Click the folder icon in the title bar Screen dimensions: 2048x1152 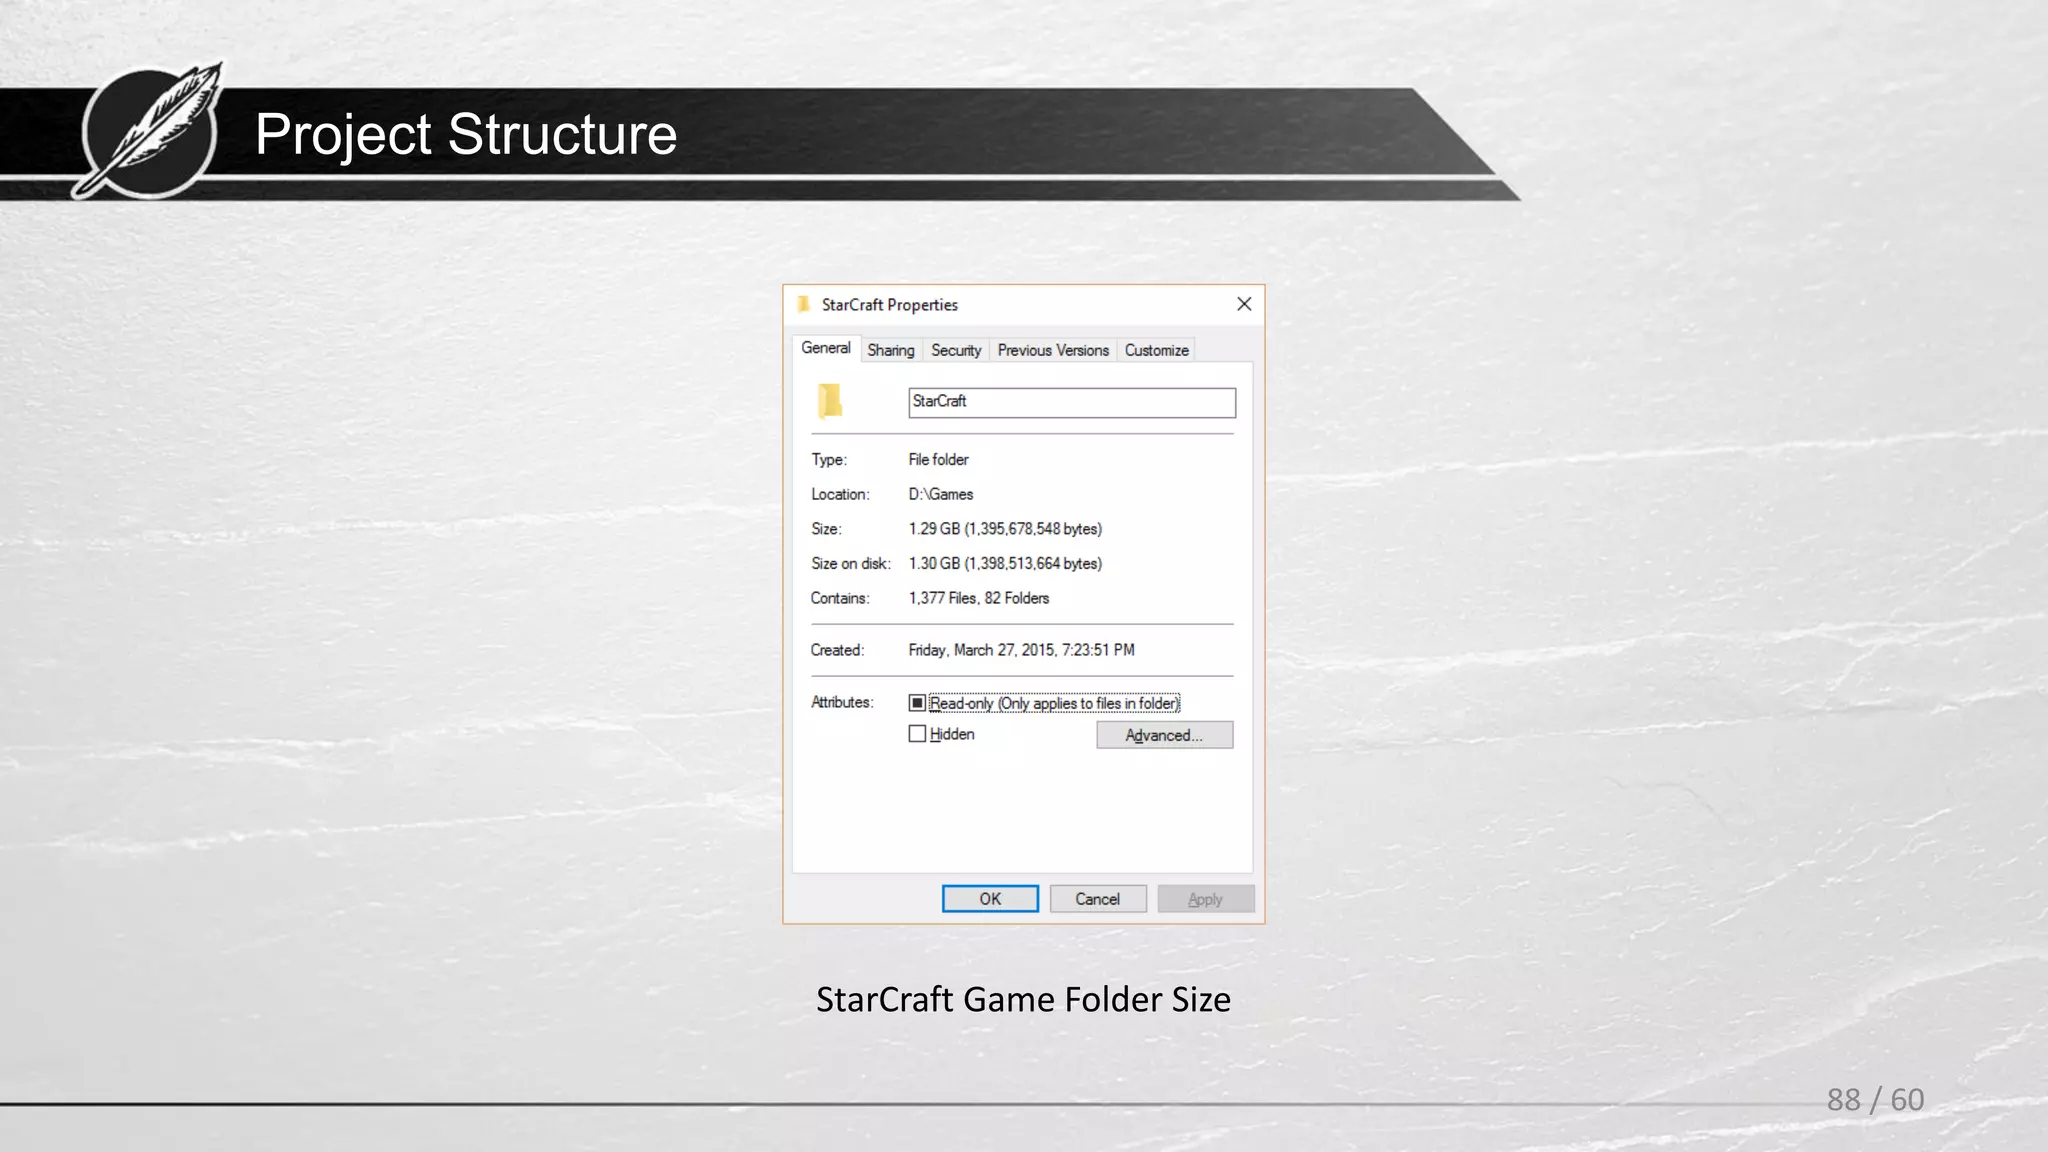[803, 304]
